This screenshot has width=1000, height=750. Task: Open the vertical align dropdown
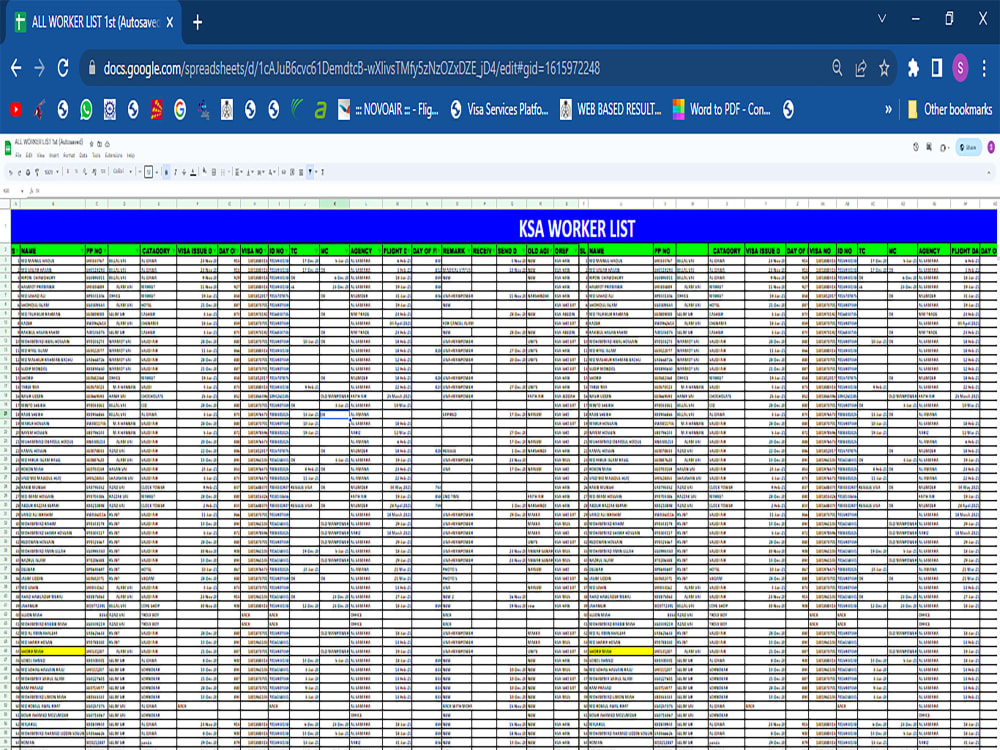point(249,172)
